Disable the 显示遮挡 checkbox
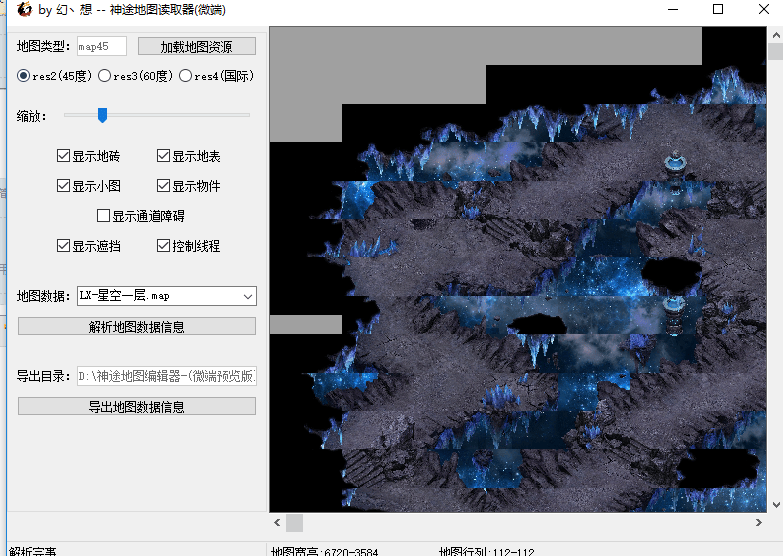The image size is (783, 556). [64, 246]
